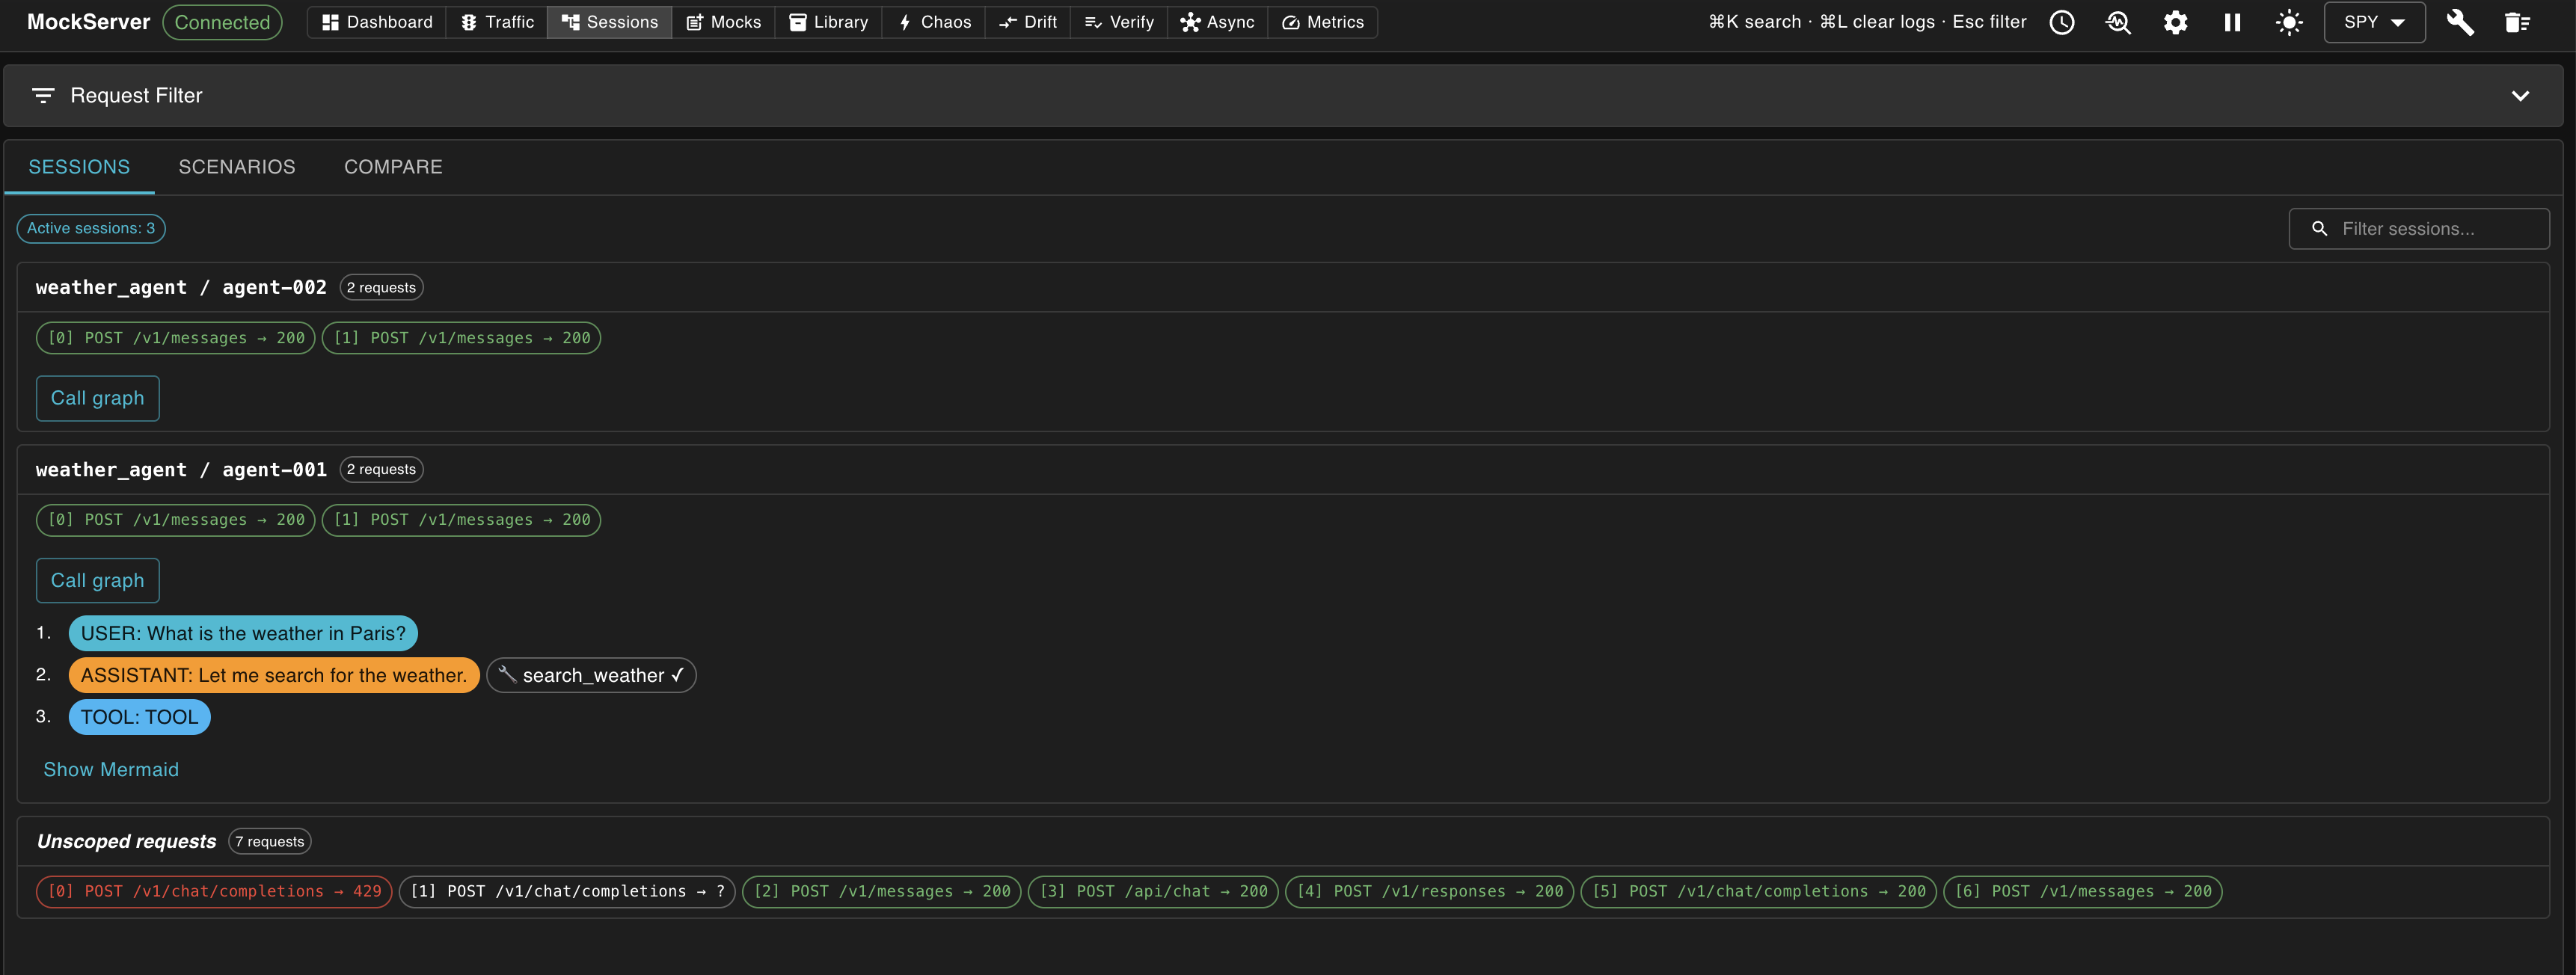The width and height of the screenshot is (2576, 975).
Task: Click the Active sessions: 3 chip
Action: (91, 228)
